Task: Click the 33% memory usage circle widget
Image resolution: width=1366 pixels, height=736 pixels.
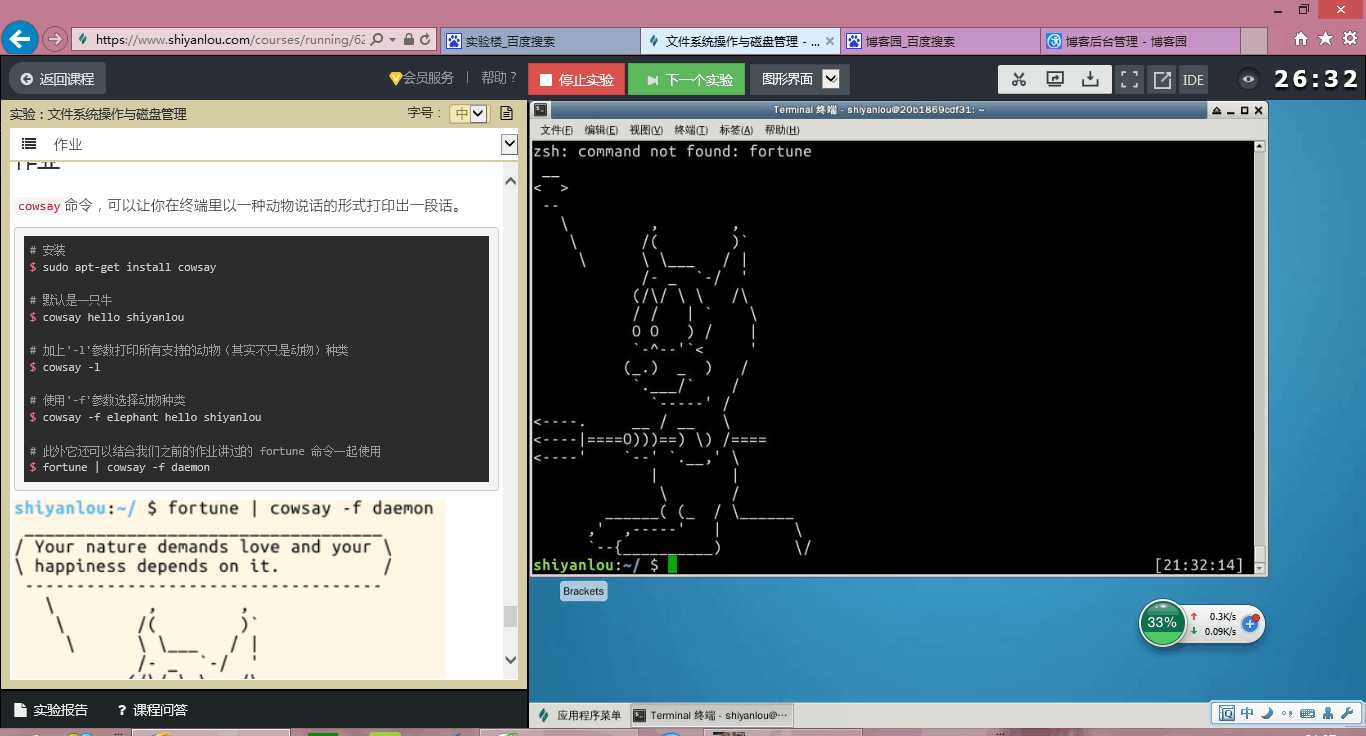Action: (1162, 623)
